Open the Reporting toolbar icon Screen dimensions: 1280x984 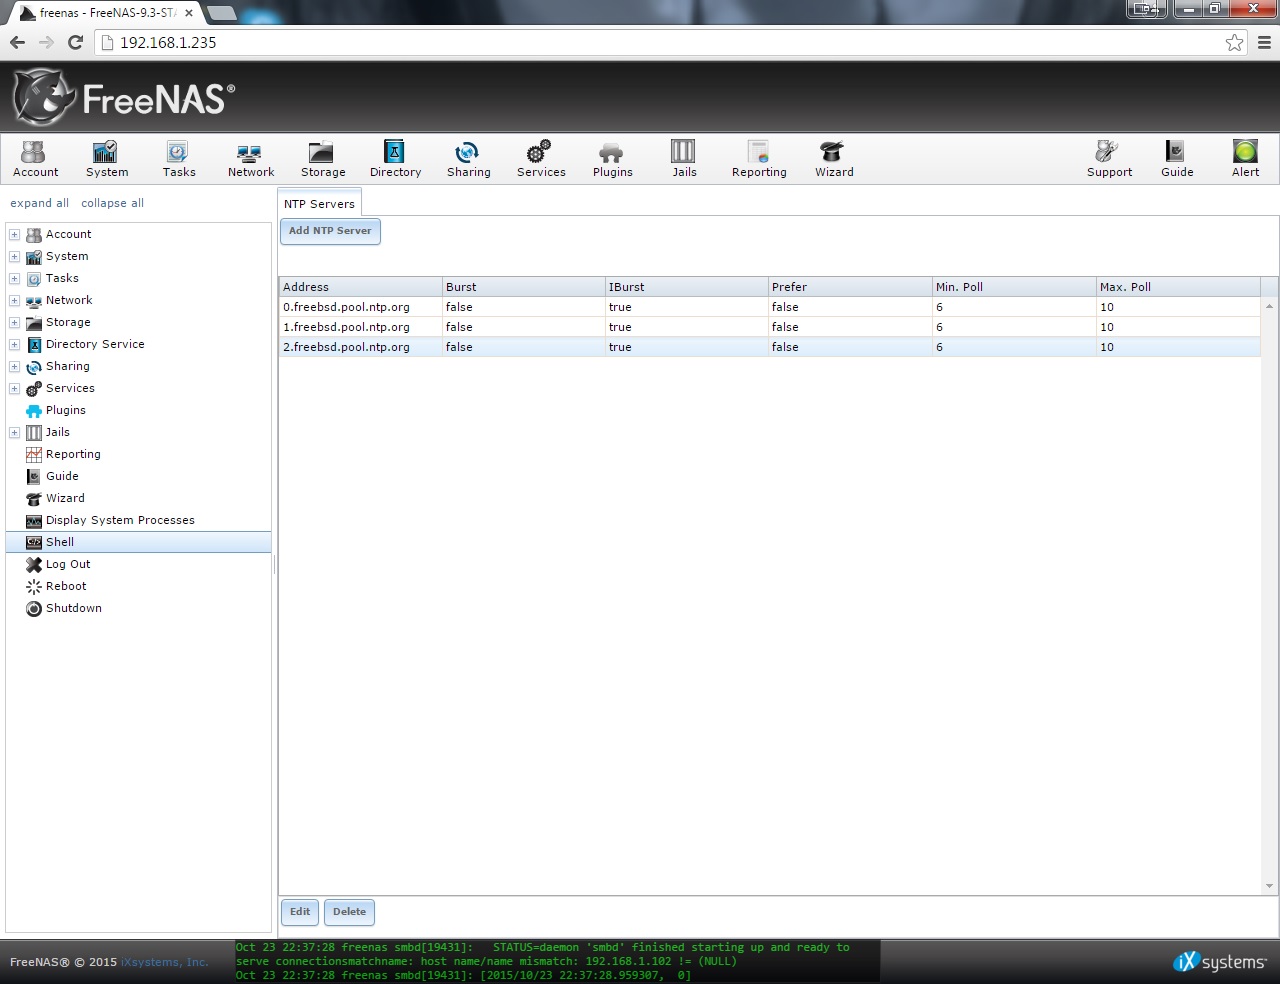759,158
